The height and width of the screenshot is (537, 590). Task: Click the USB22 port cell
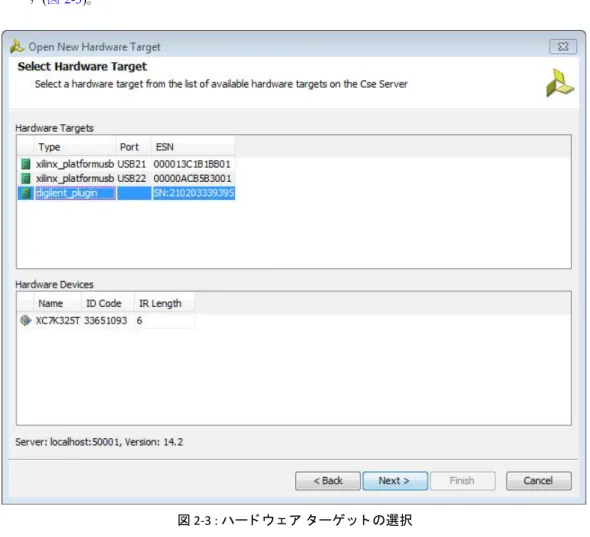point(132,179)
